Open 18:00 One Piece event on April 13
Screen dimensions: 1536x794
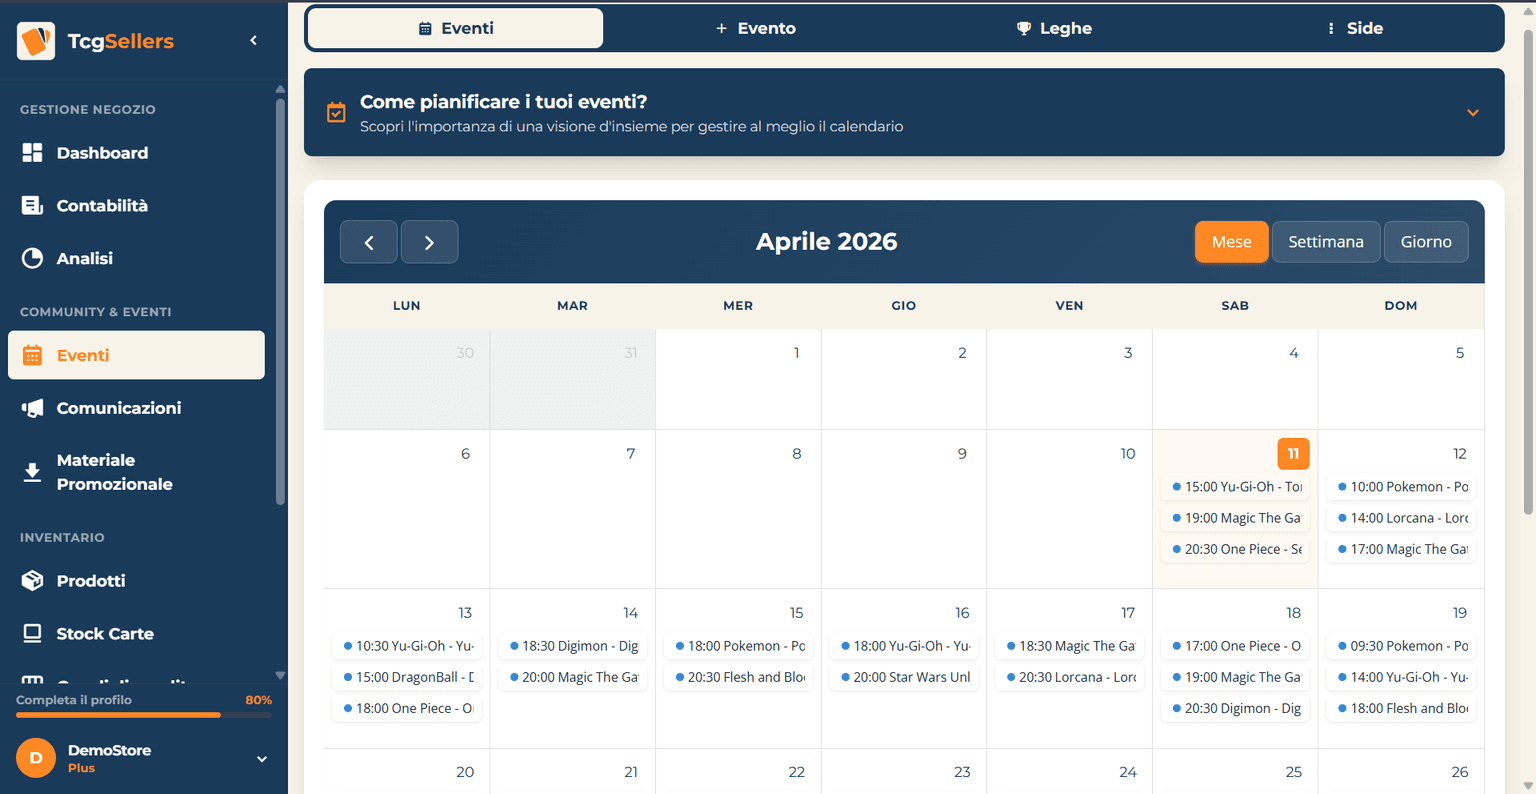coord(406,708)
